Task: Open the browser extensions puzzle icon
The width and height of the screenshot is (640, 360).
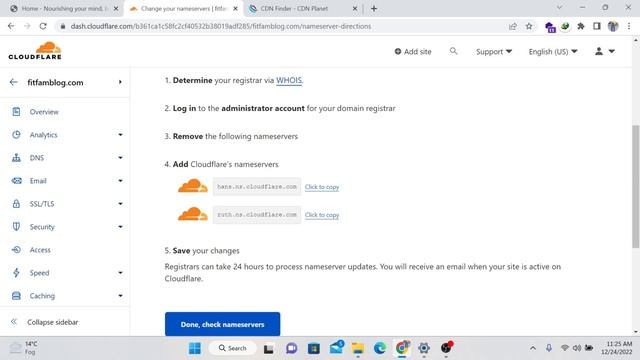Action: coord(581,26)
